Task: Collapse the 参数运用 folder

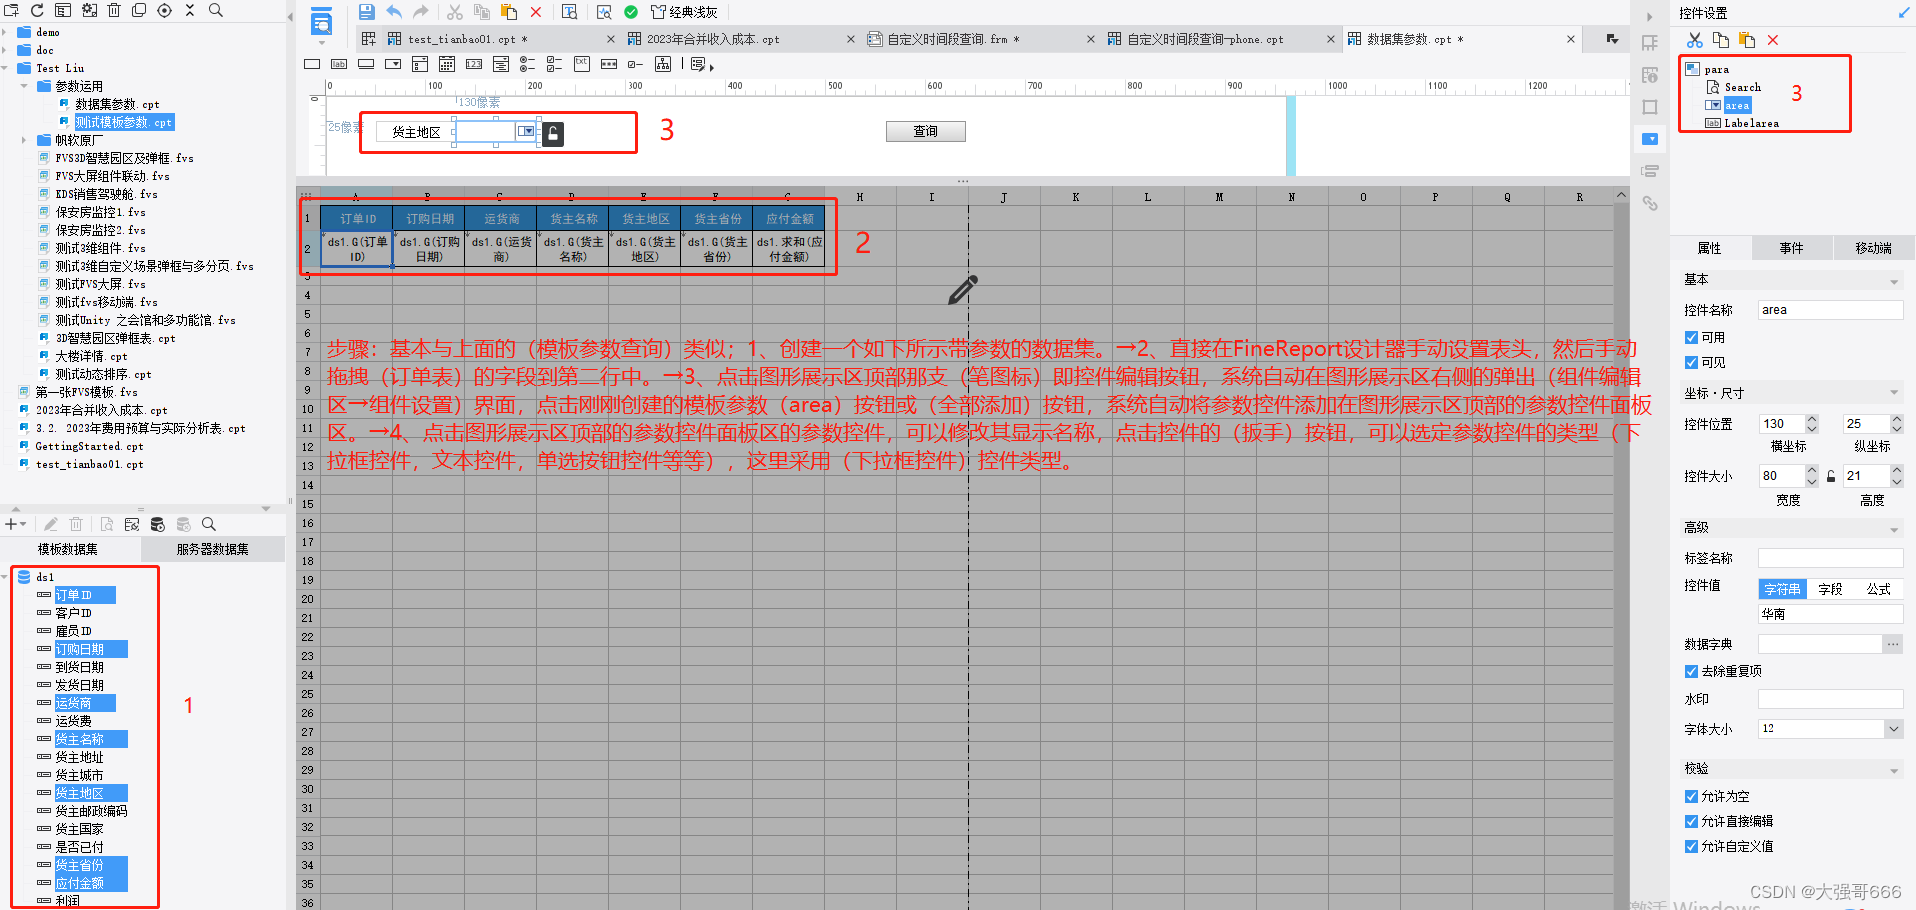Action: 24,86
